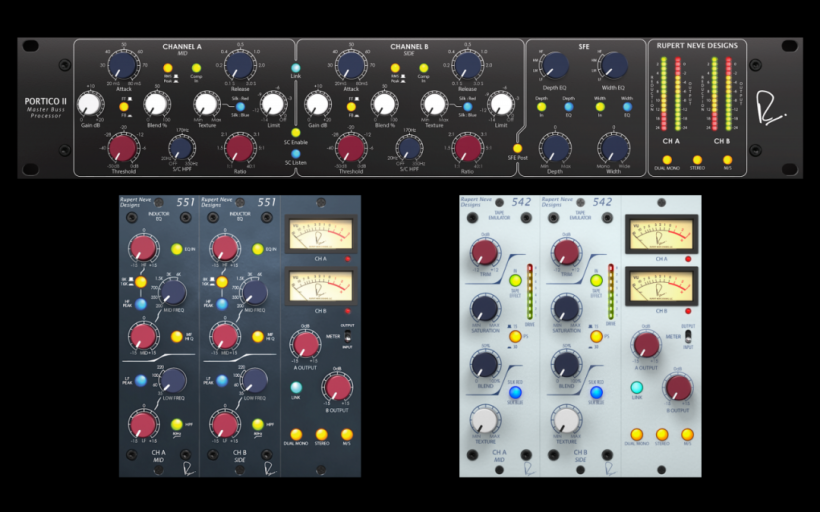Click the Channel A Release knob
Image resolution: width=820 pixels, height=512 pixels.
click(x=240, y=65)
